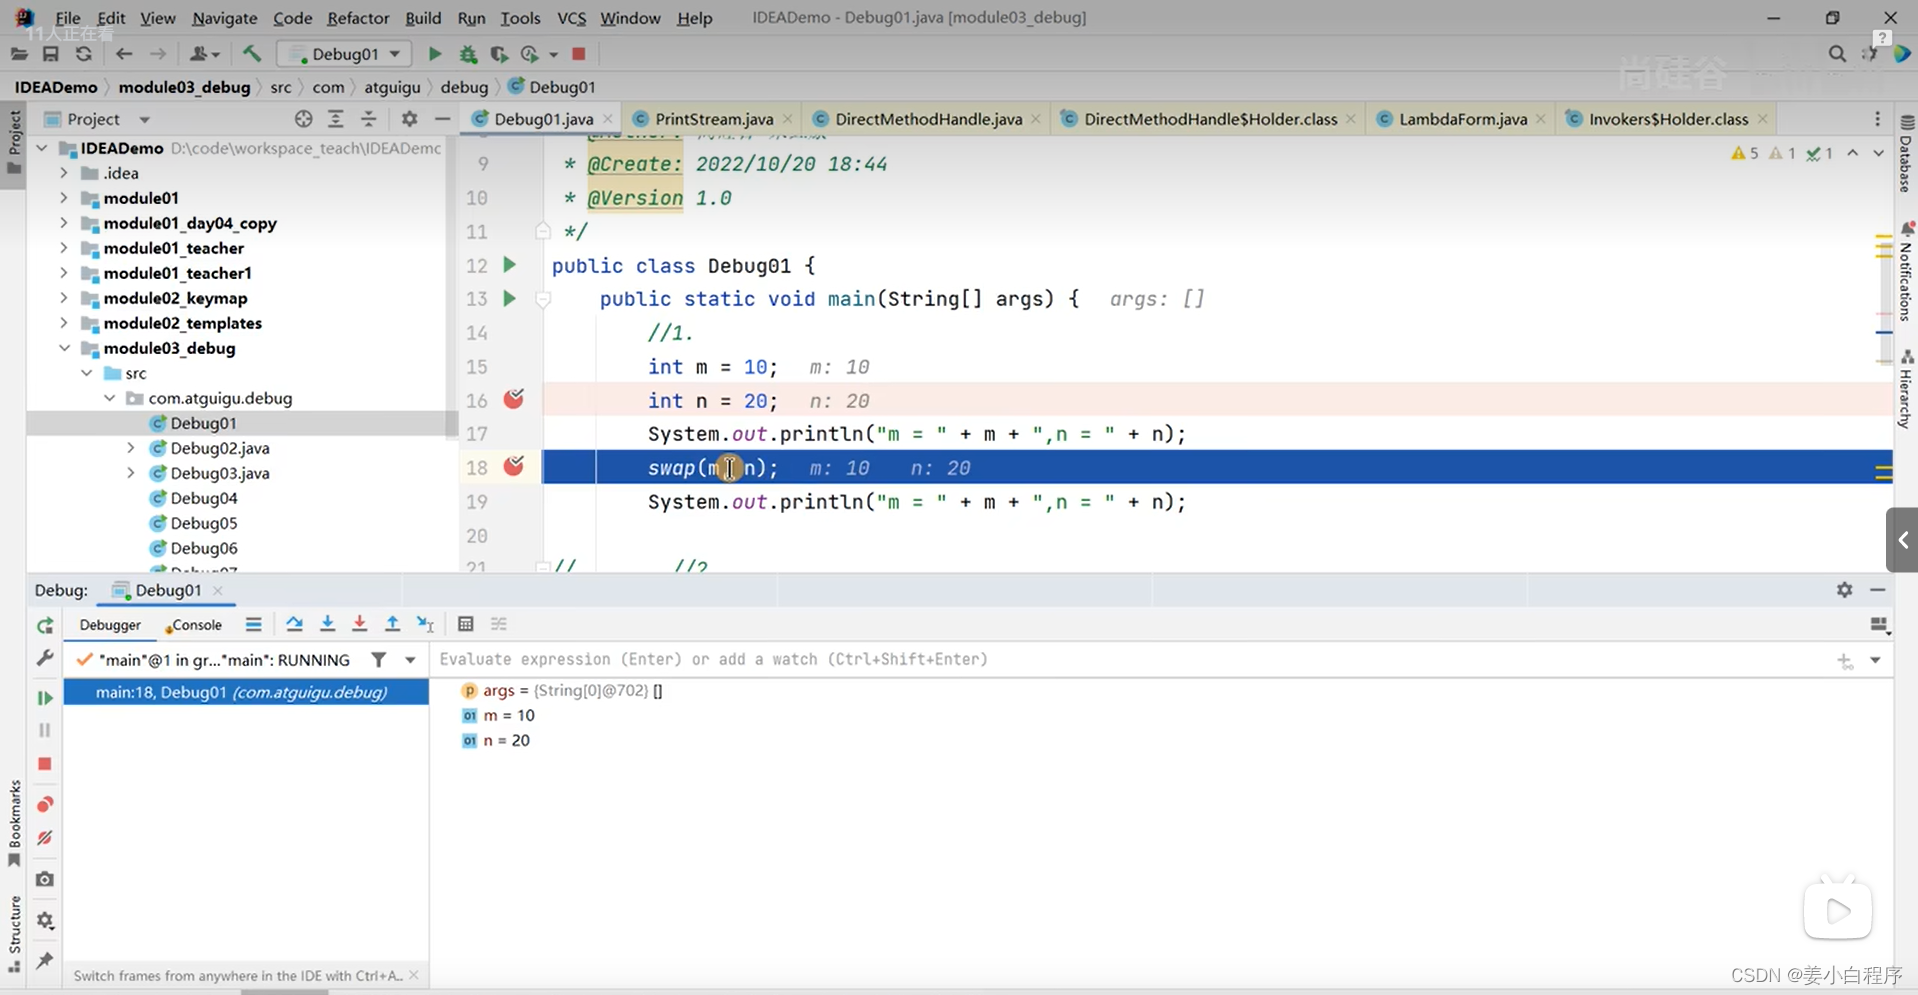The height and width of the screenshot is (995, 1918).
Task: Click Step Over debugger icon
Action: [294, 624]
